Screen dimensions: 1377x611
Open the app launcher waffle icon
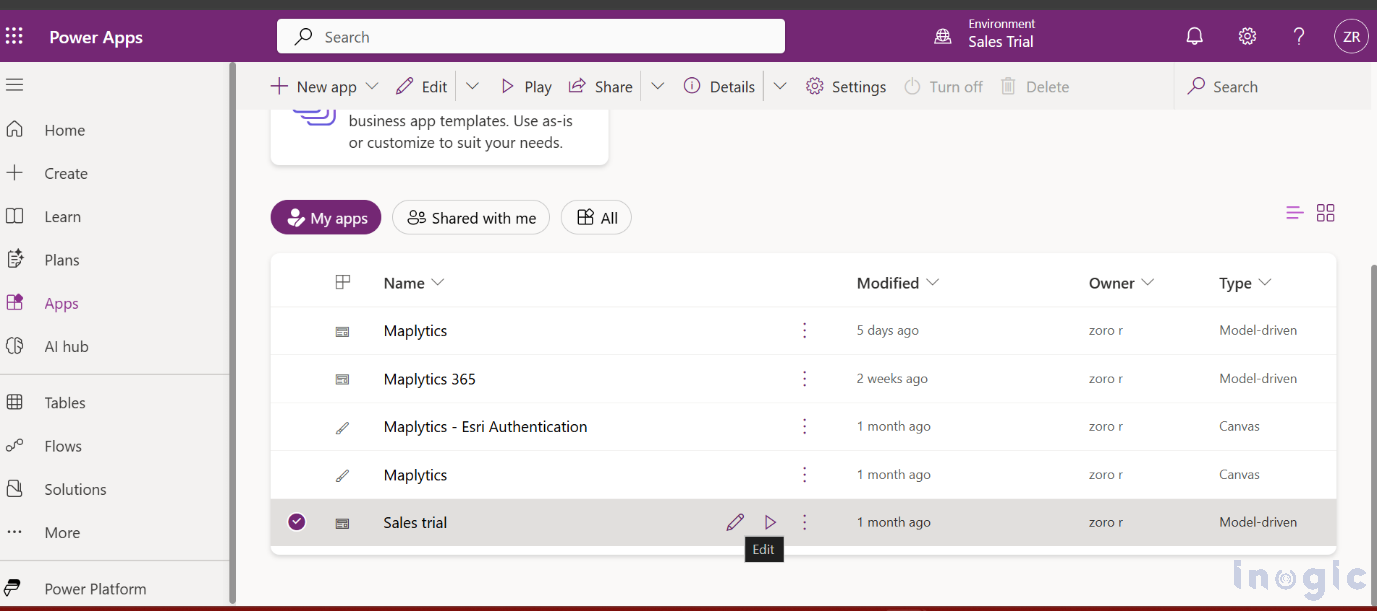pyautogui.click(x=14, y=36)
